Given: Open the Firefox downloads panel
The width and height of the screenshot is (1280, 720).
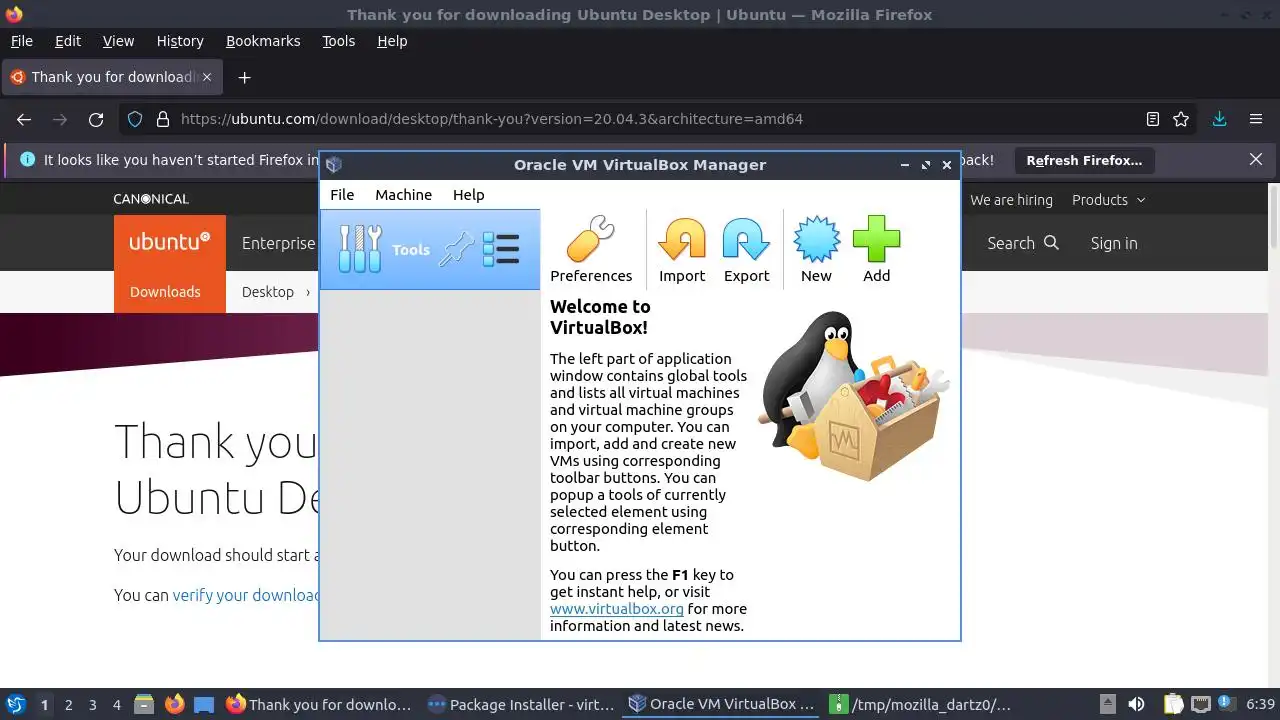Looking at the screenshot, I should point(1219,119).
